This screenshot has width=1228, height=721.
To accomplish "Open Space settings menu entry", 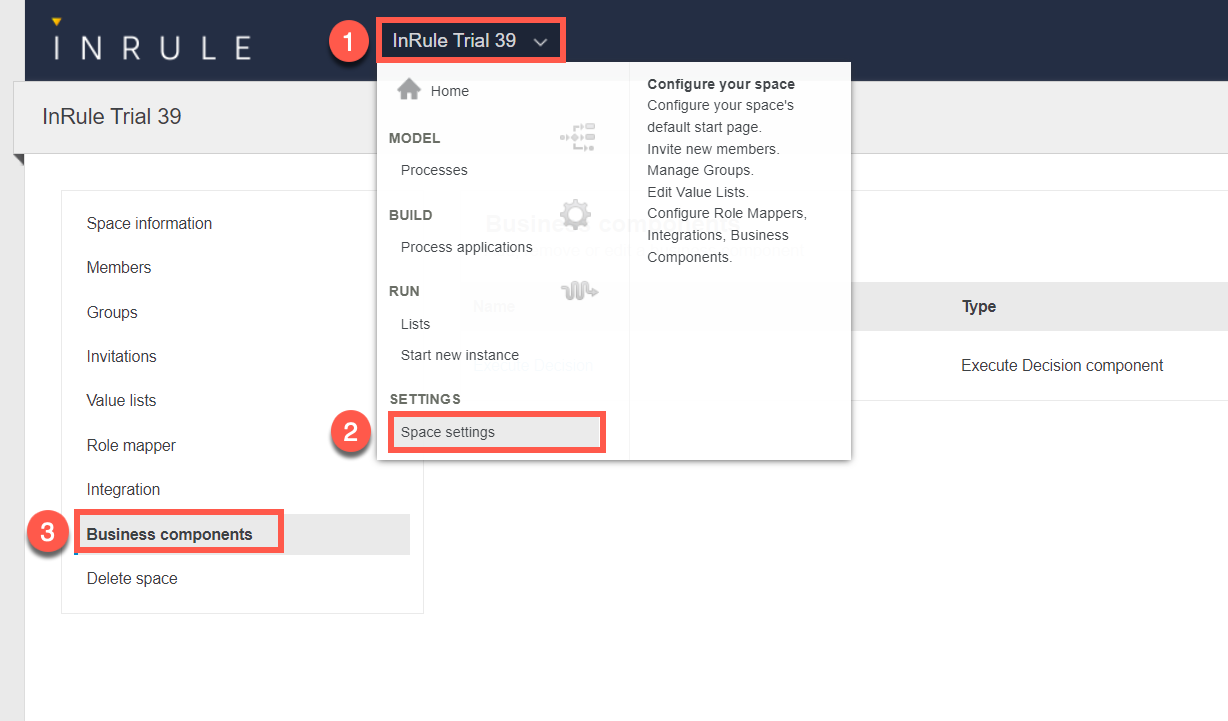I will click(x=448, y=432).
